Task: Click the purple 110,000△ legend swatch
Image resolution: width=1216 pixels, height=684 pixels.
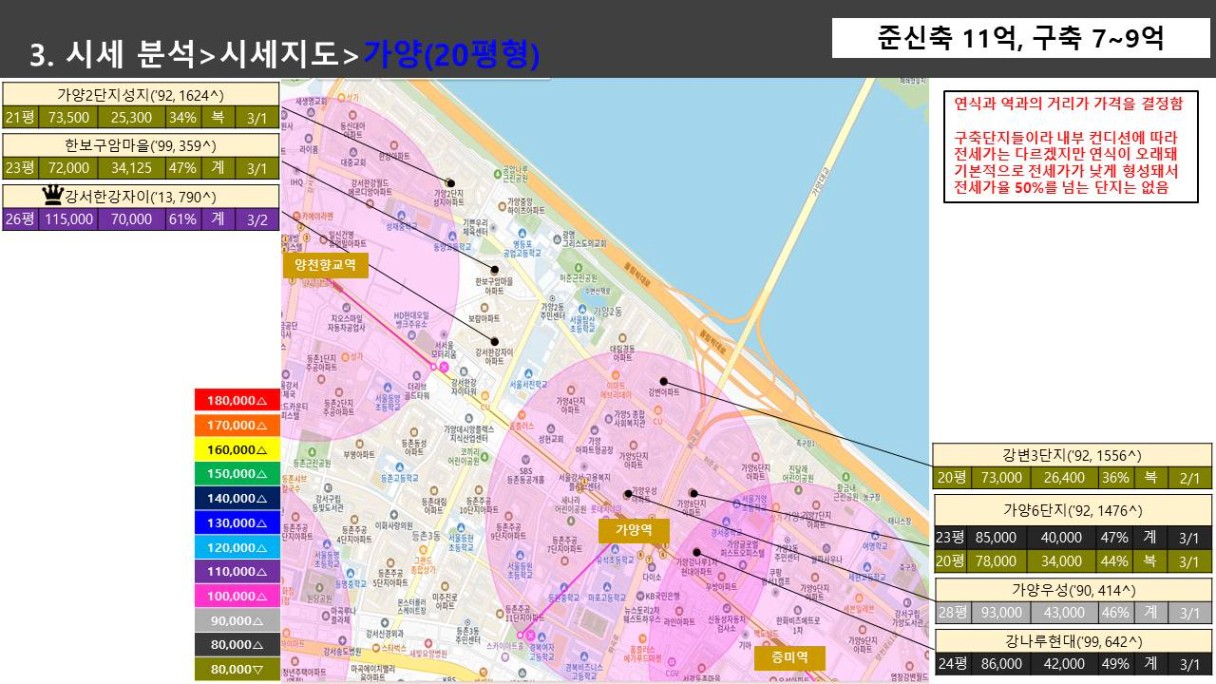Action: 238,571
